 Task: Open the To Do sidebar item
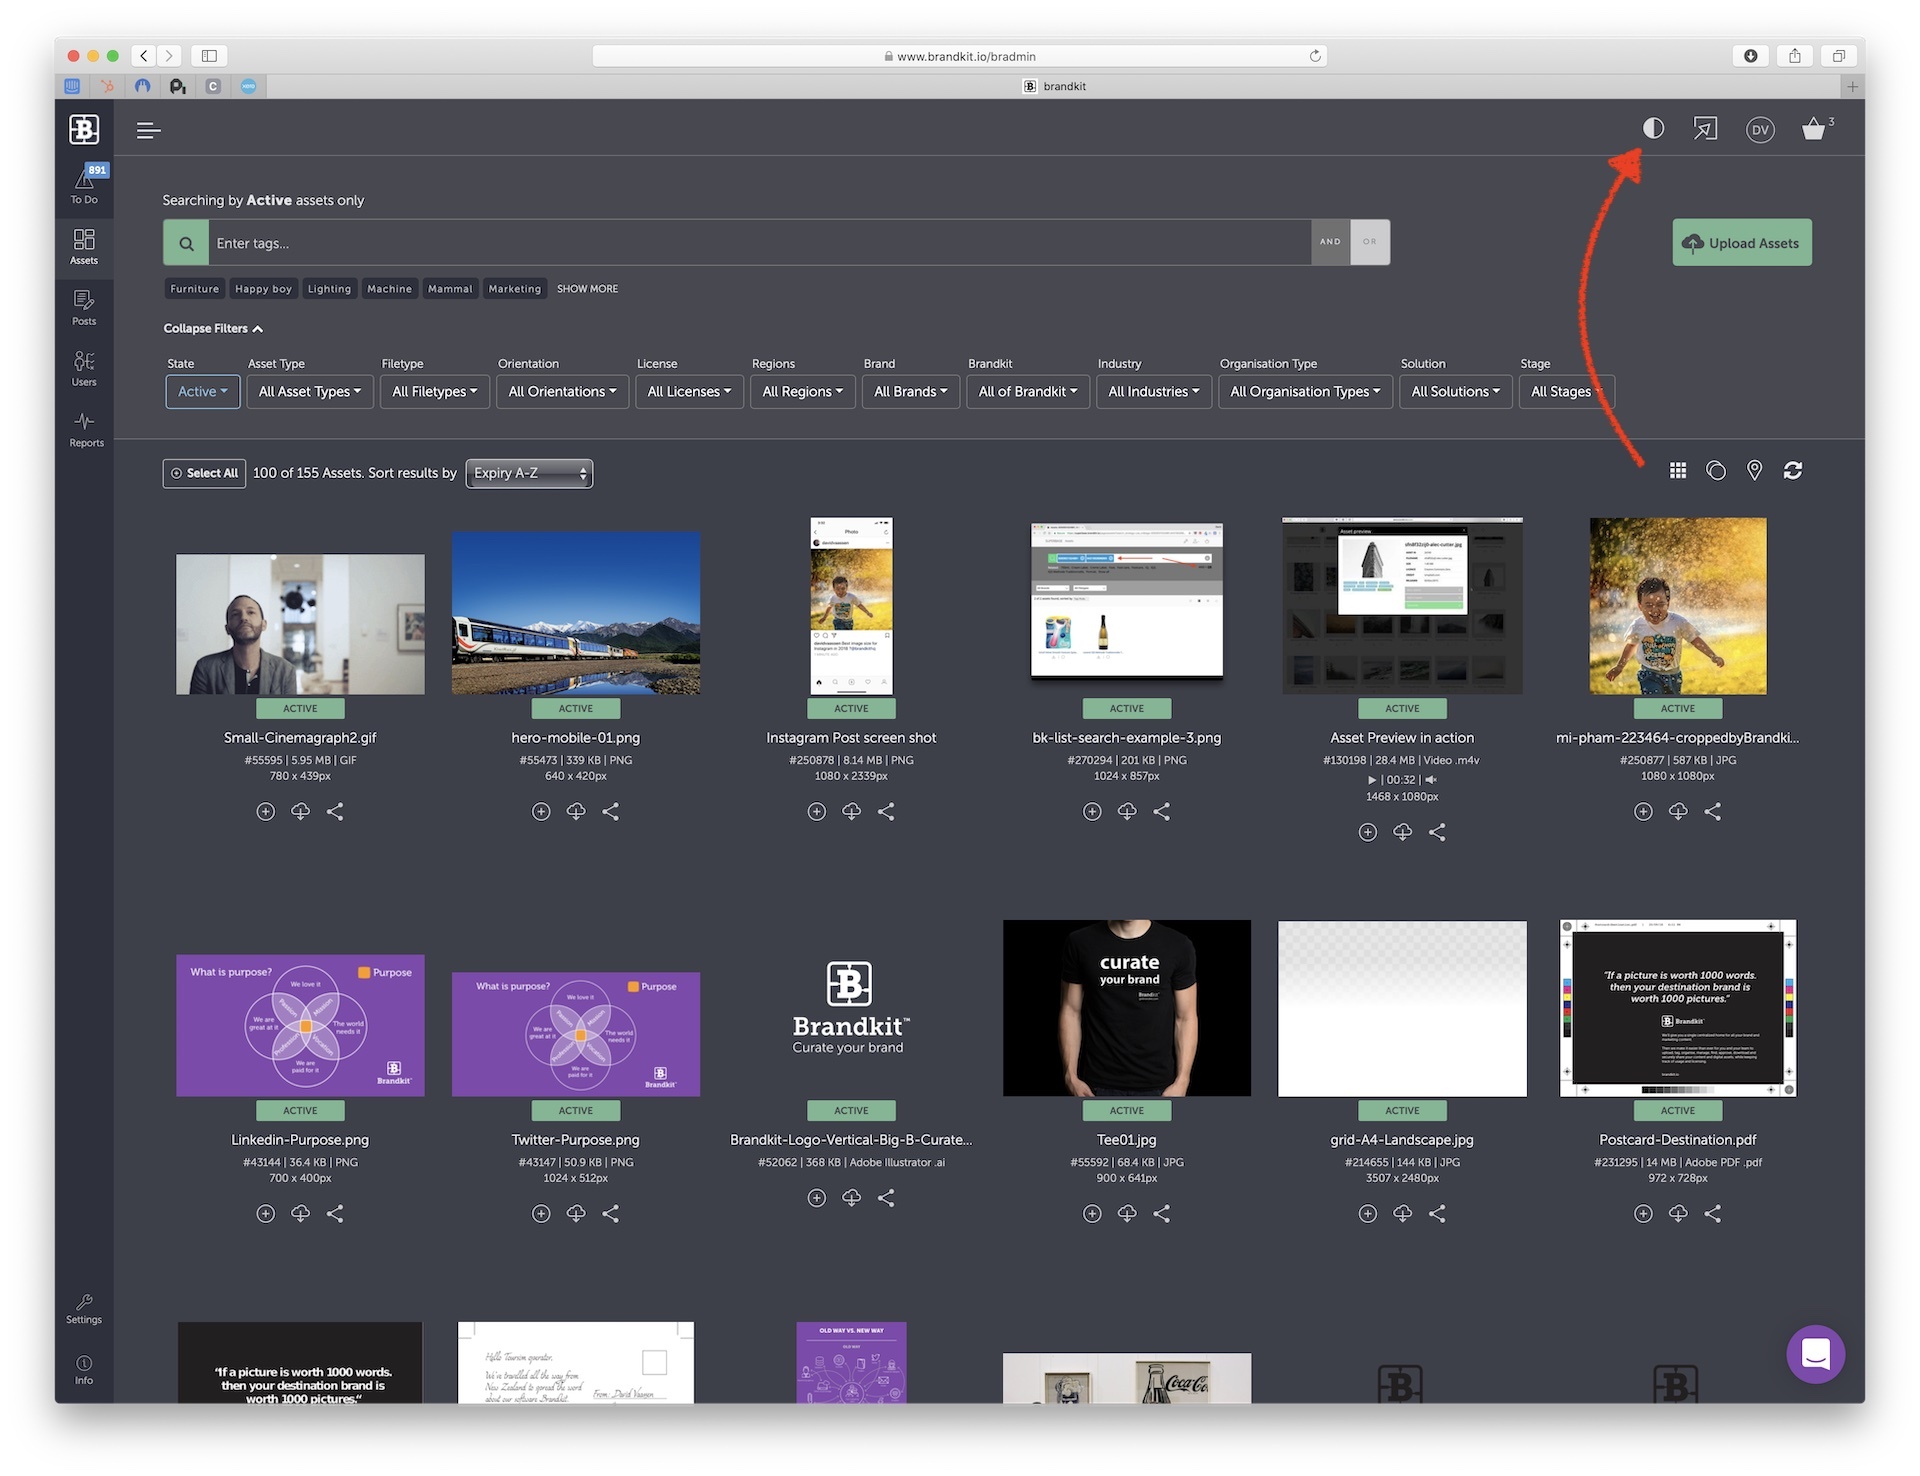point(84,185)
